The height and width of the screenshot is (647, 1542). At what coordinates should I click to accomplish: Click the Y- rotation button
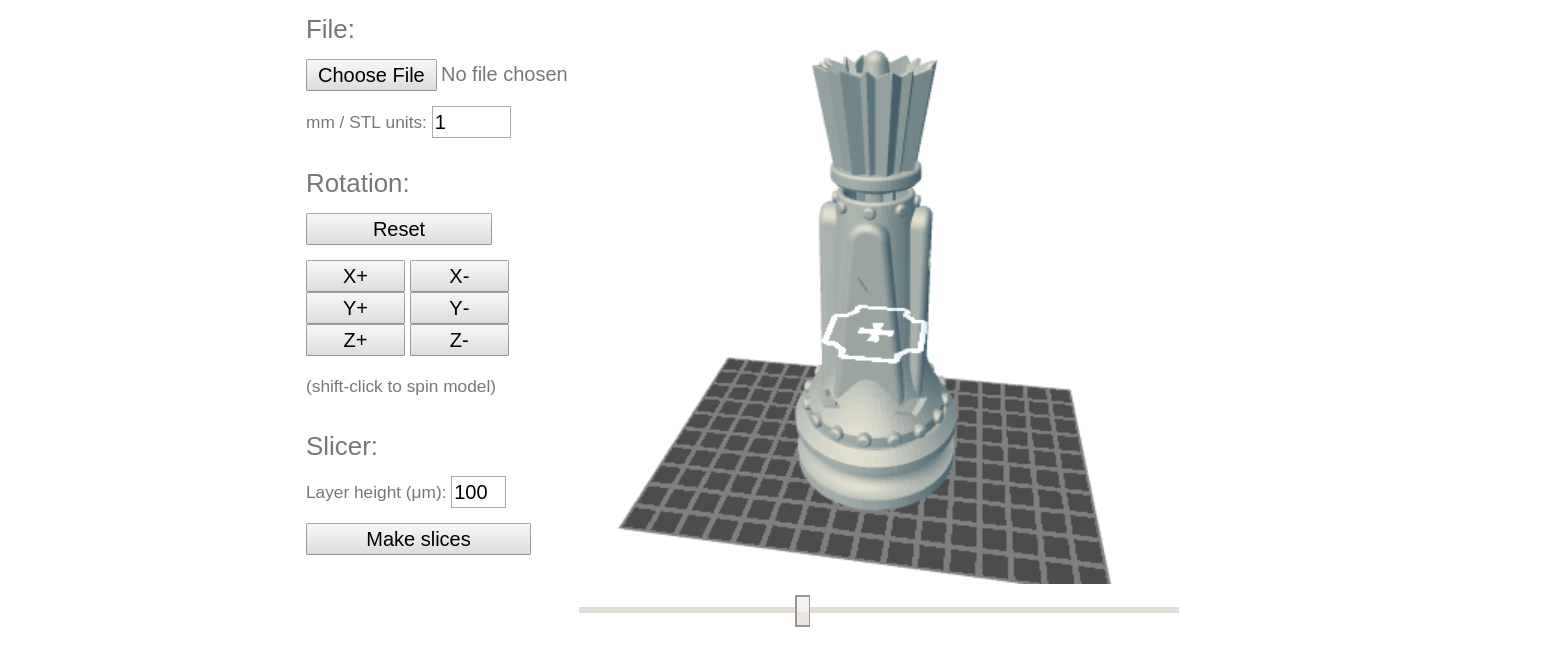(459, 308)
